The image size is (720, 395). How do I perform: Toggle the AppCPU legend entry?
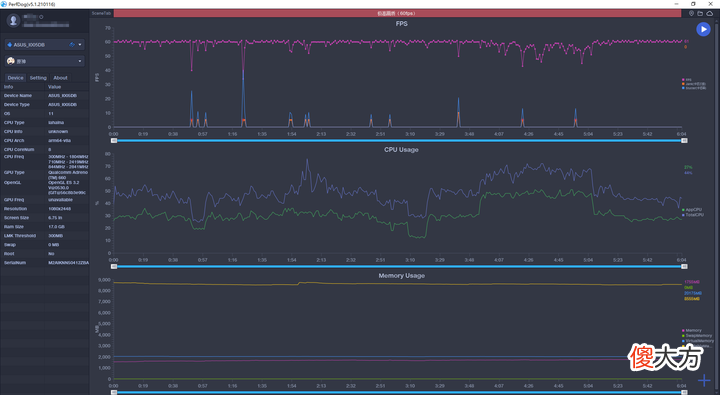(692, 209)
